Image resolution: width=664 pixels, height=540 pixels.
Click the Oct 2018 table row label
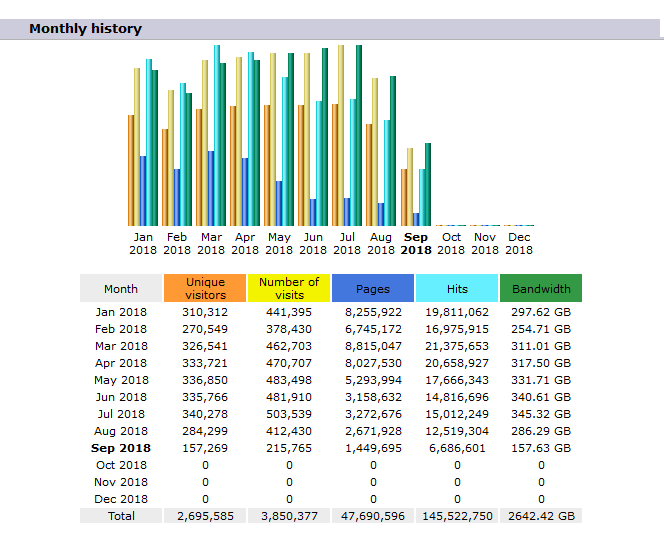[x=121, y=465]
